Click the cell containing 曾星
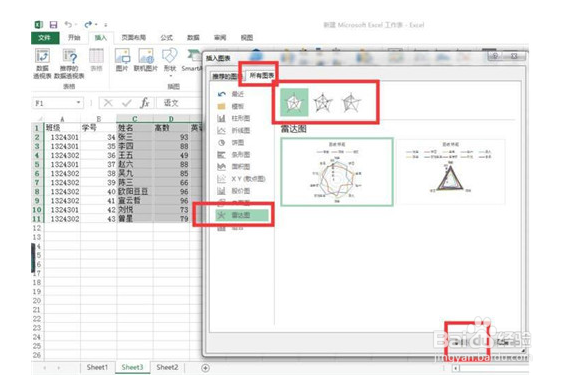Image resolution: width=565 pixels, height=377 pixels. (x=135, y=219)
